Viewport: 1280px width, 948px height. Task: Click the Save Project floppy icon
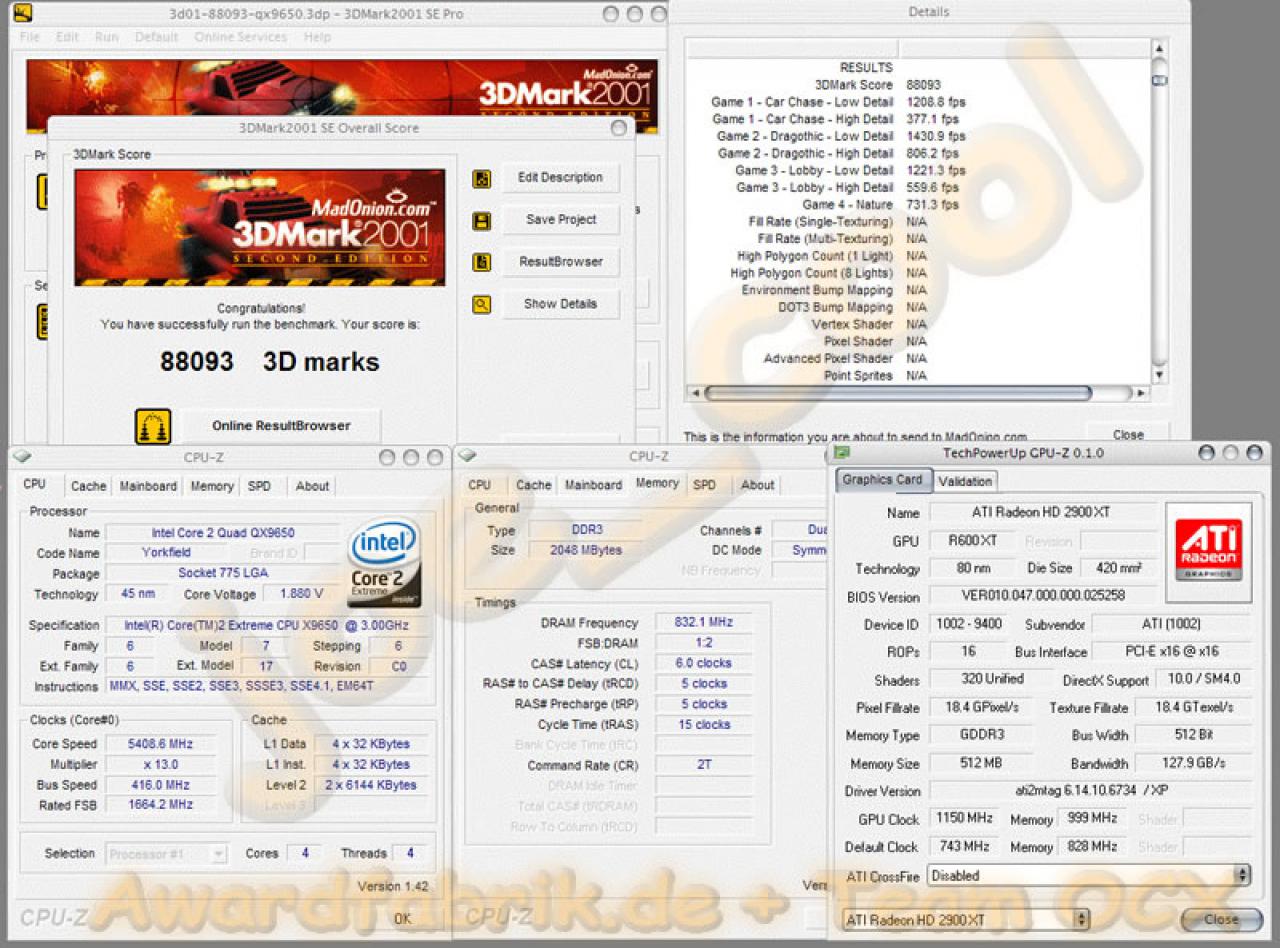[482, 221]
